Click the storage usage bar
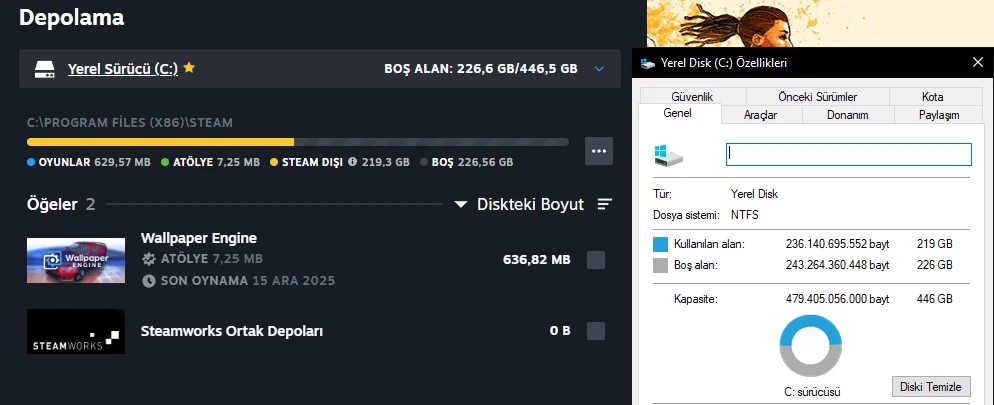The height and width of the screenshot is (405, 994). [x=298, y=142]
